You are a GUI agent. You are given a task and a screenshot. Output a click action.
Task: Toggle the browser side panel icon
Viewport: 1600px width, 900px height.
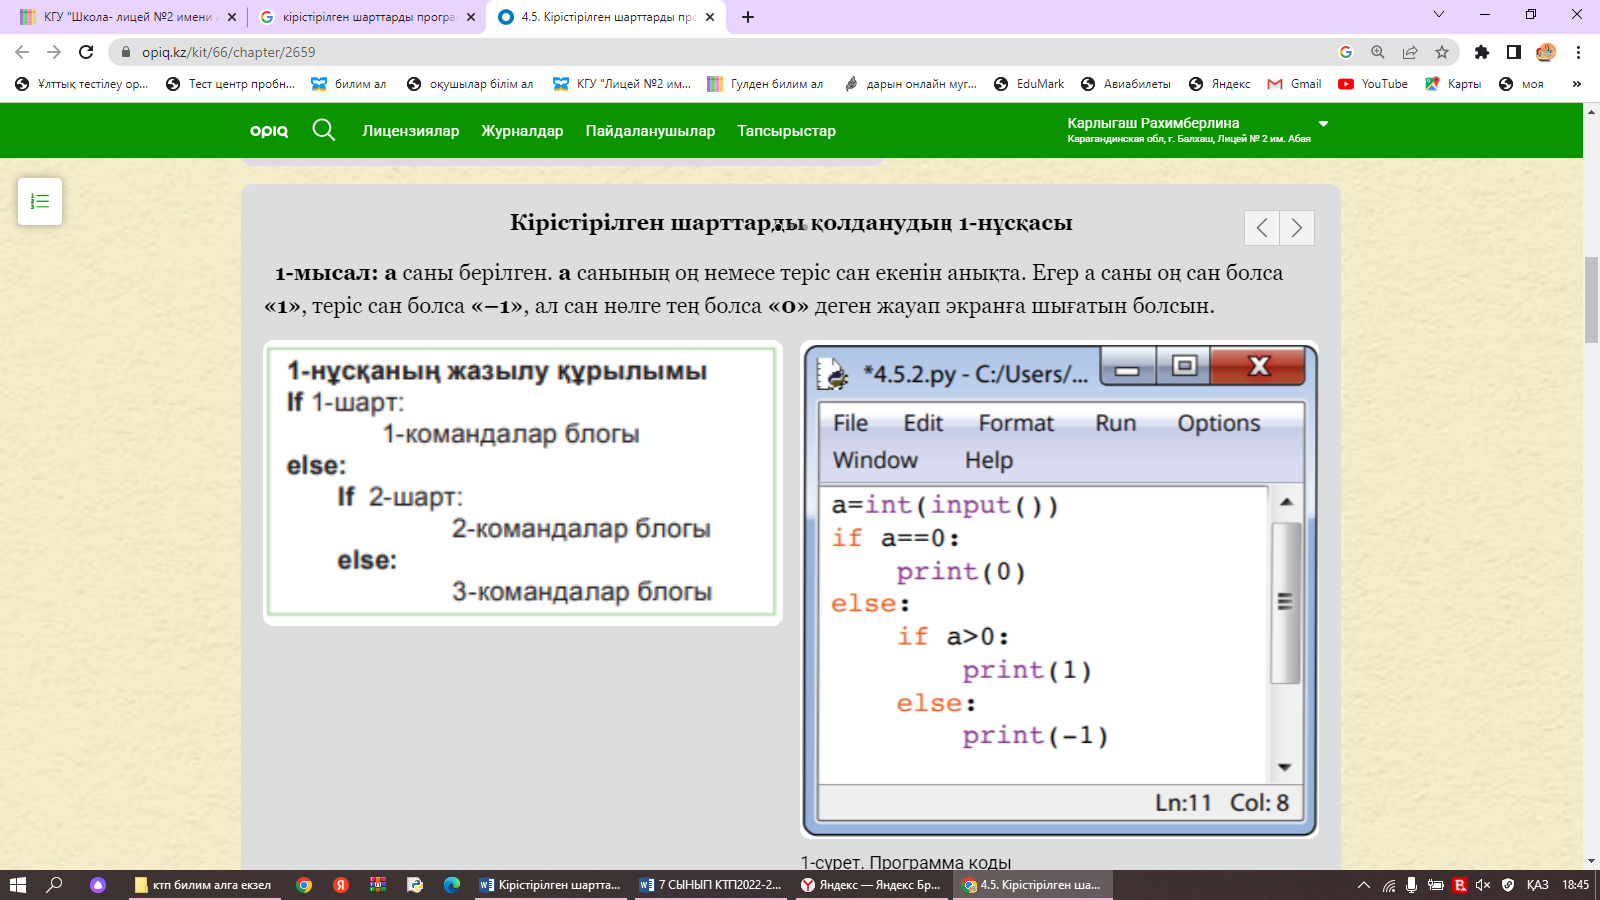(x=1514, y=52)
